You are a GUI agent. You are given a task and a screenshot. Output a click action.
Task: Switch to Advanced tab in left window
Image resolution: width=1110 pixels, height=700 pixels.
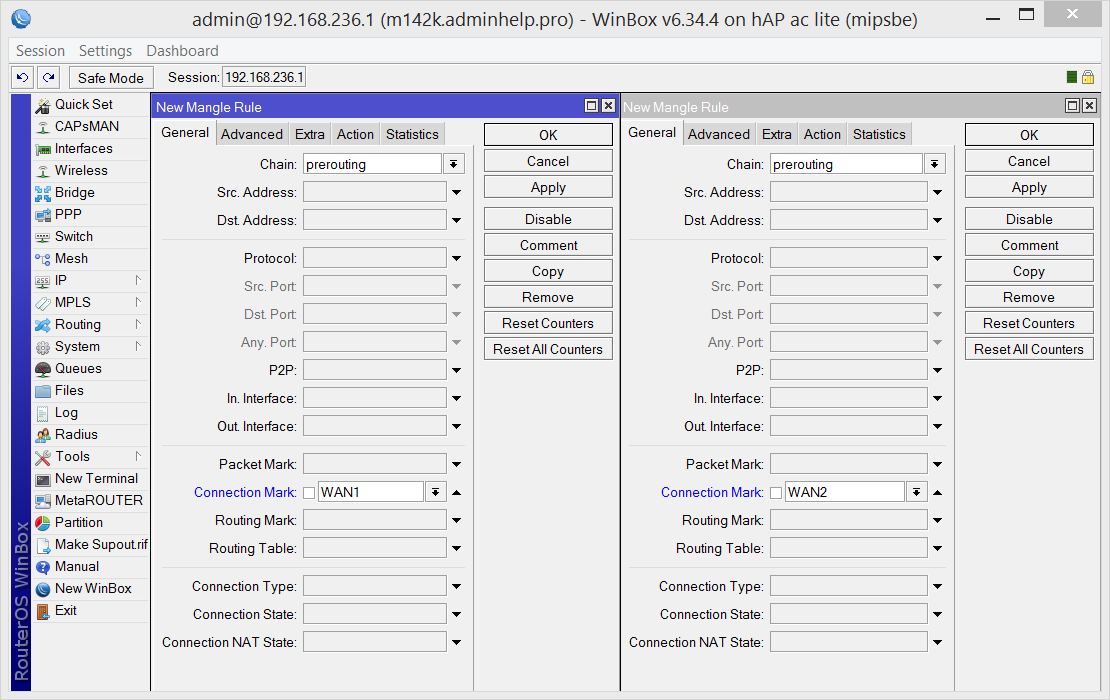click(251, 134)
